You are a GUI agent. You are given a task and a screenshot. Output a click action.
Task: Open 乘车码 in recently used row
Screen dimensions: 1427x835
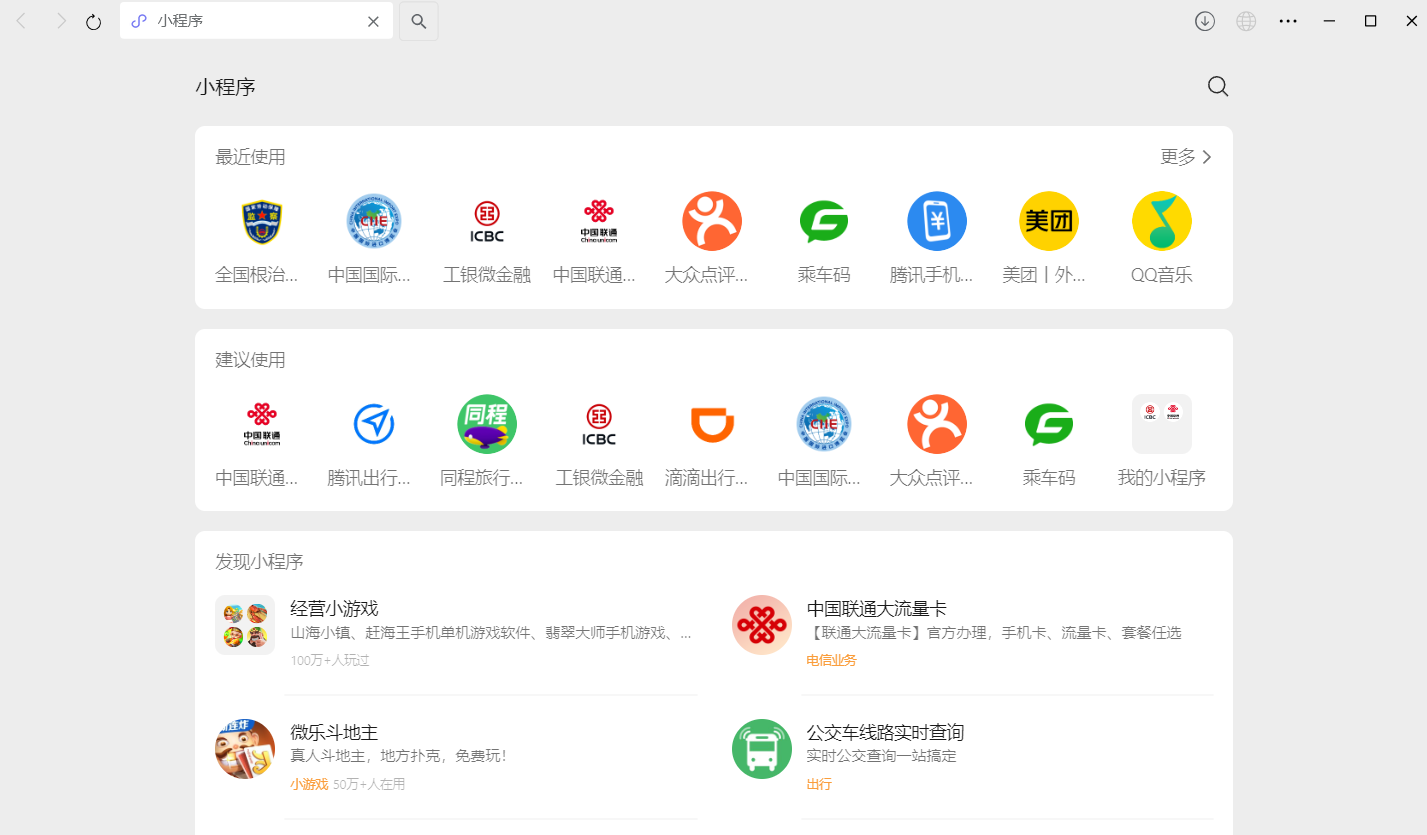pos(824,222)
